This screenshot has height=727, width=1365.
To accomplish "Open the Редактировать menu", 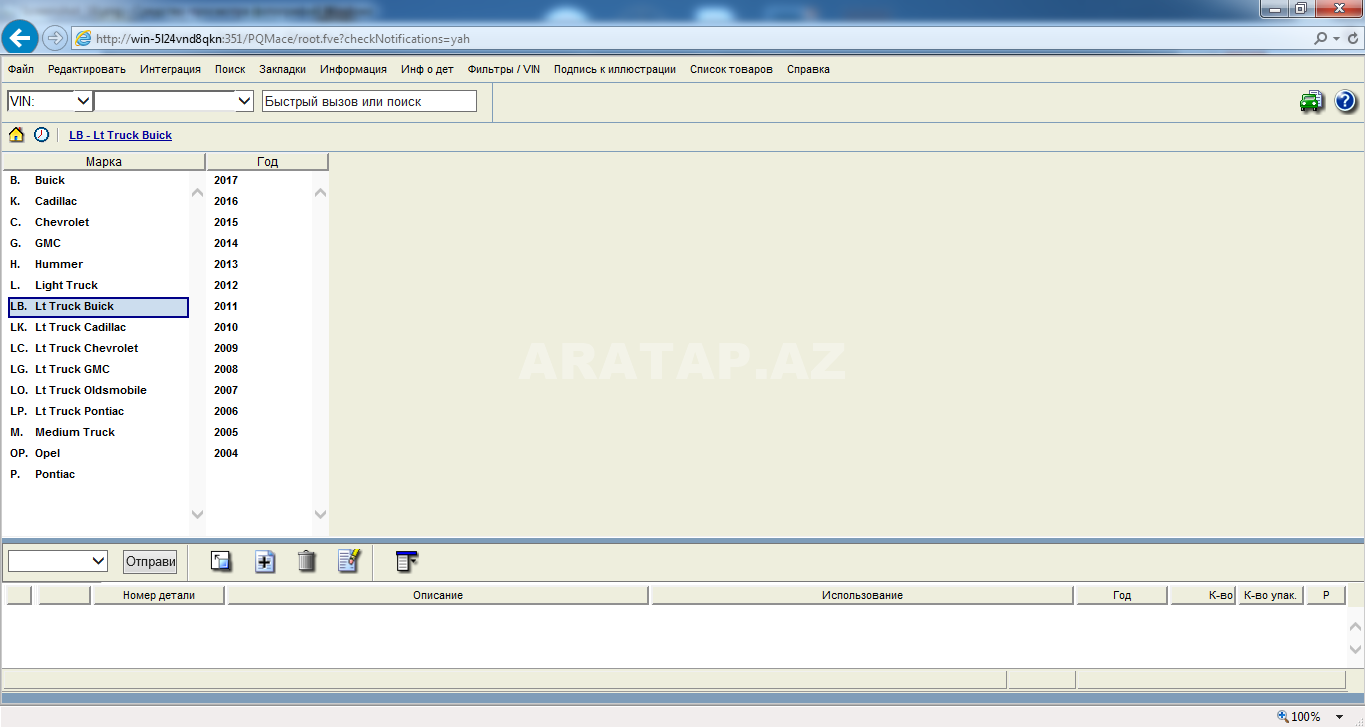I will point(87,69).
